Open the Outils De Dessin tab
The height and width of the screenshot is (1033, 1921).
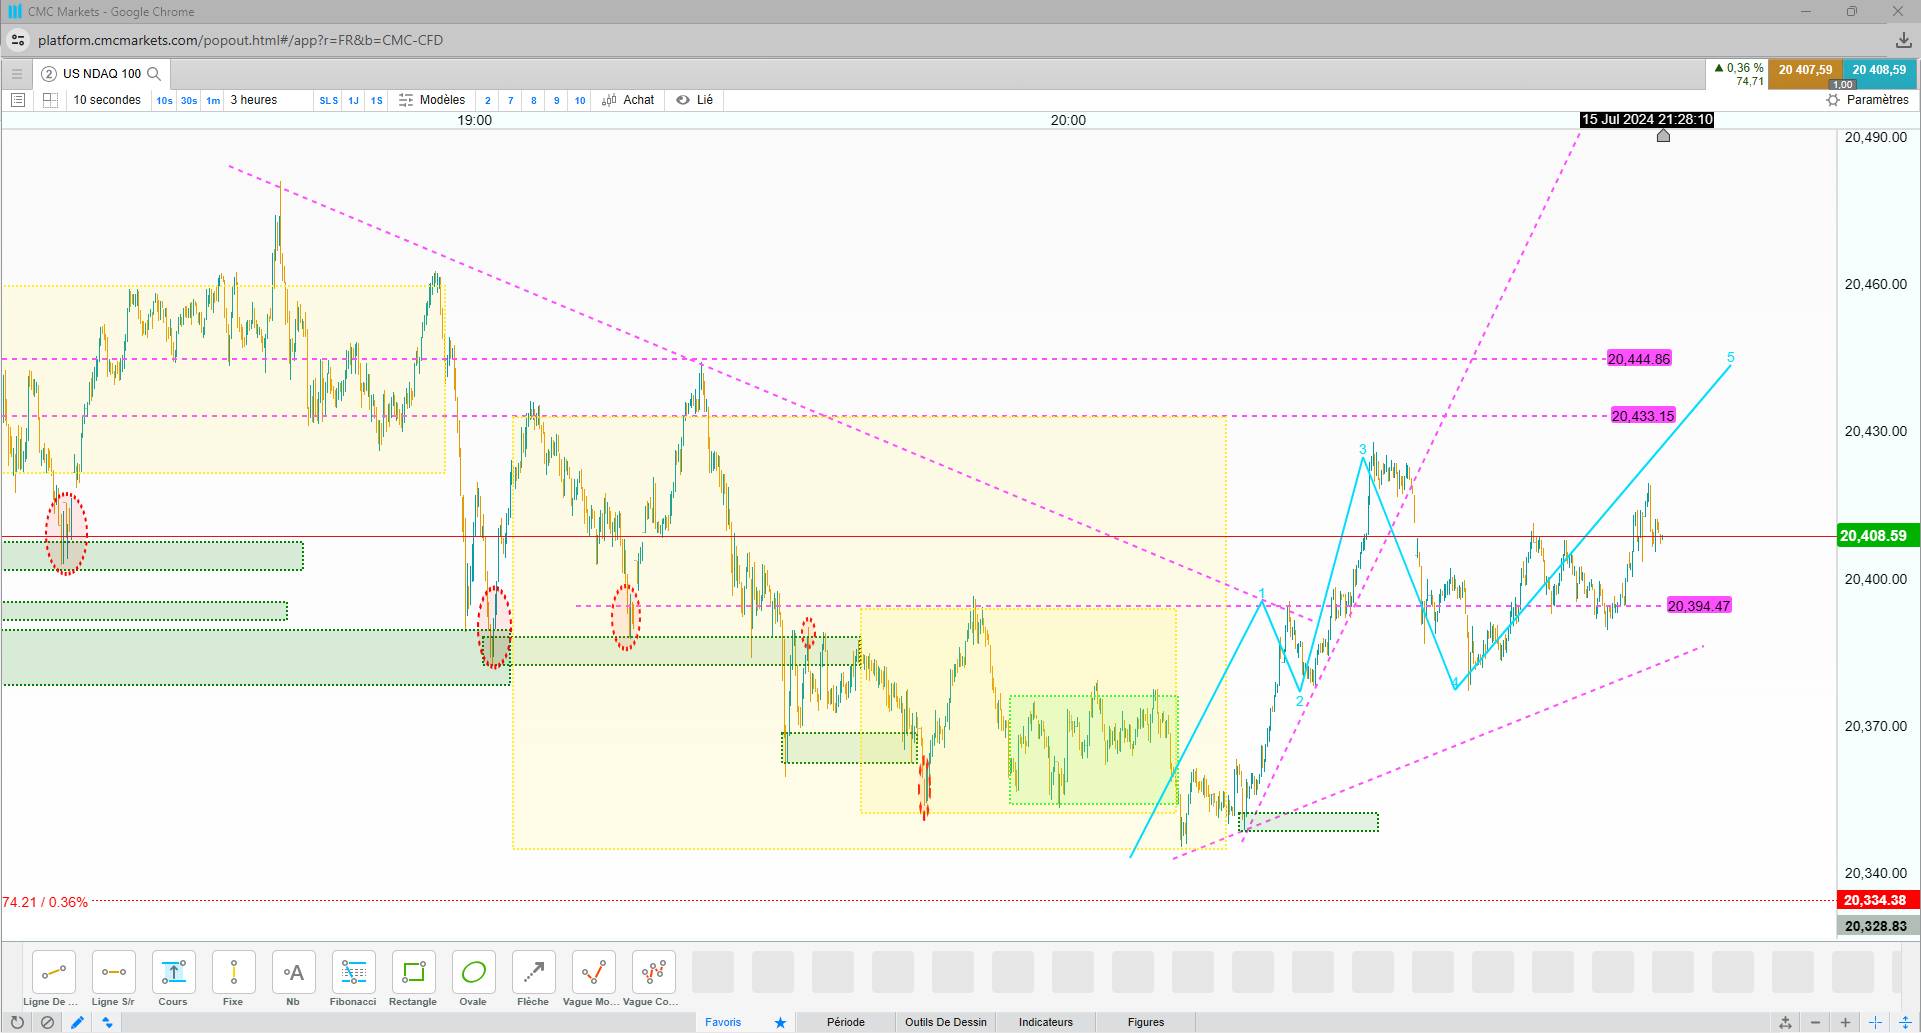945,1022
